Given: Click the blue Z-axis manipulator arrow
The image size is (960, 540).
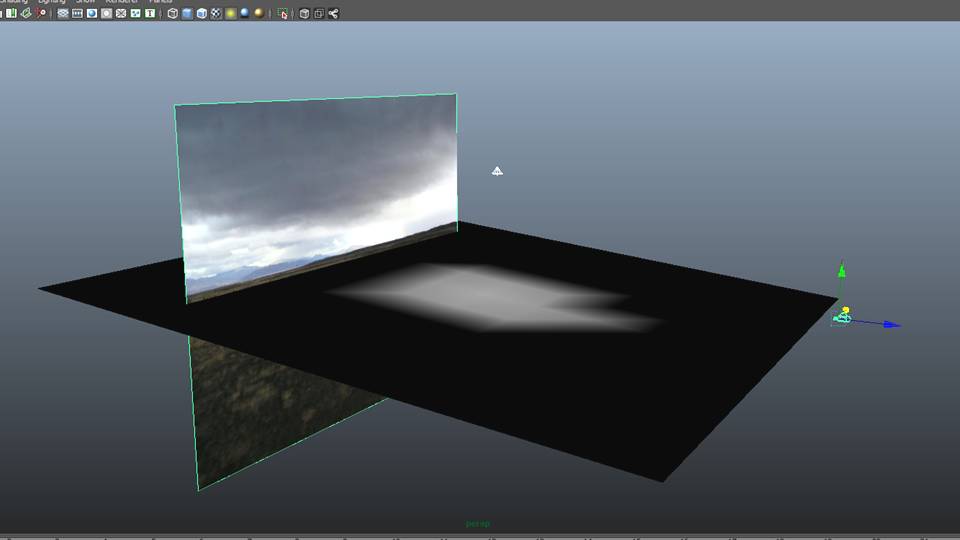Looking at the screenshot, I should pyautogui.click(x=891, y=324).
